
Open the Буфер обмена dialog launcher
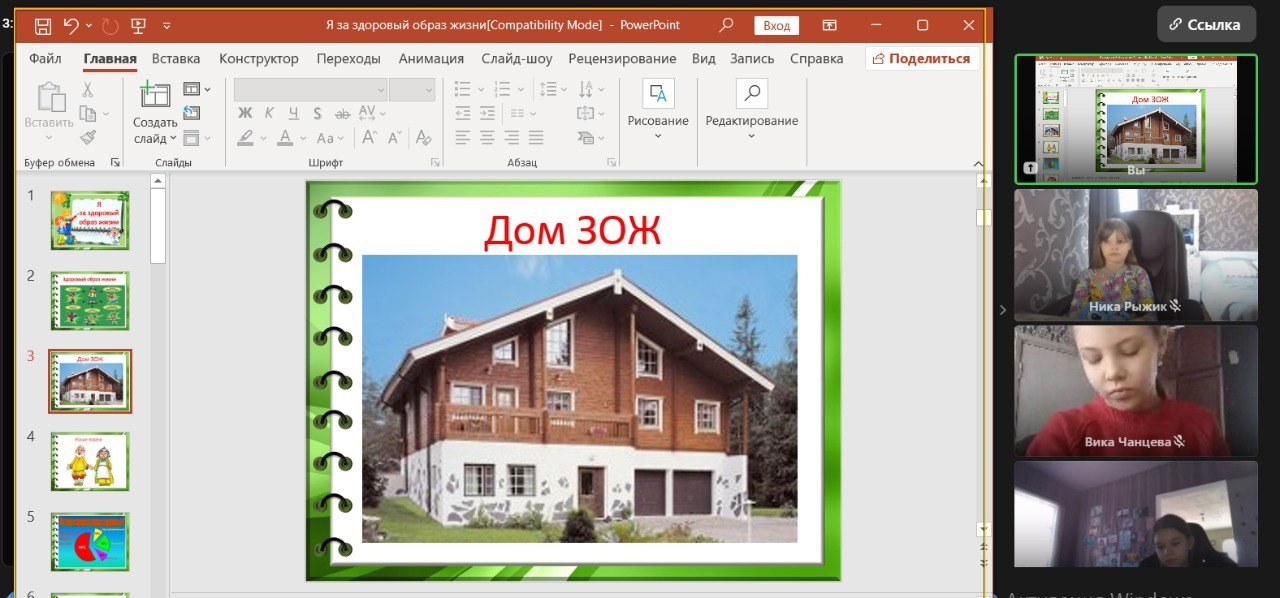tap(114, 162)
